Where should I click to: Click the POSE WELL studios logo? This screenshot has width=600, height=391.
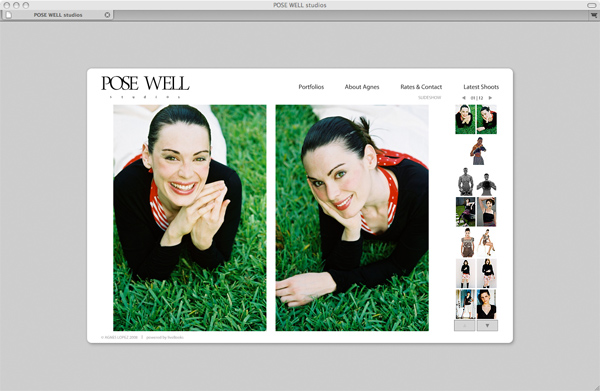[x=145, y=87]
